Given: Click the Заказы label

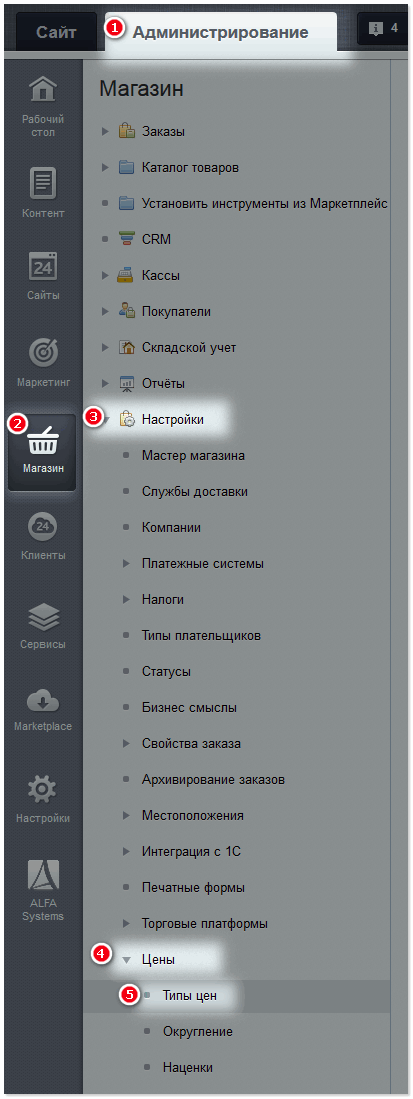Looking at the screenshot, I should pos(163,131).
